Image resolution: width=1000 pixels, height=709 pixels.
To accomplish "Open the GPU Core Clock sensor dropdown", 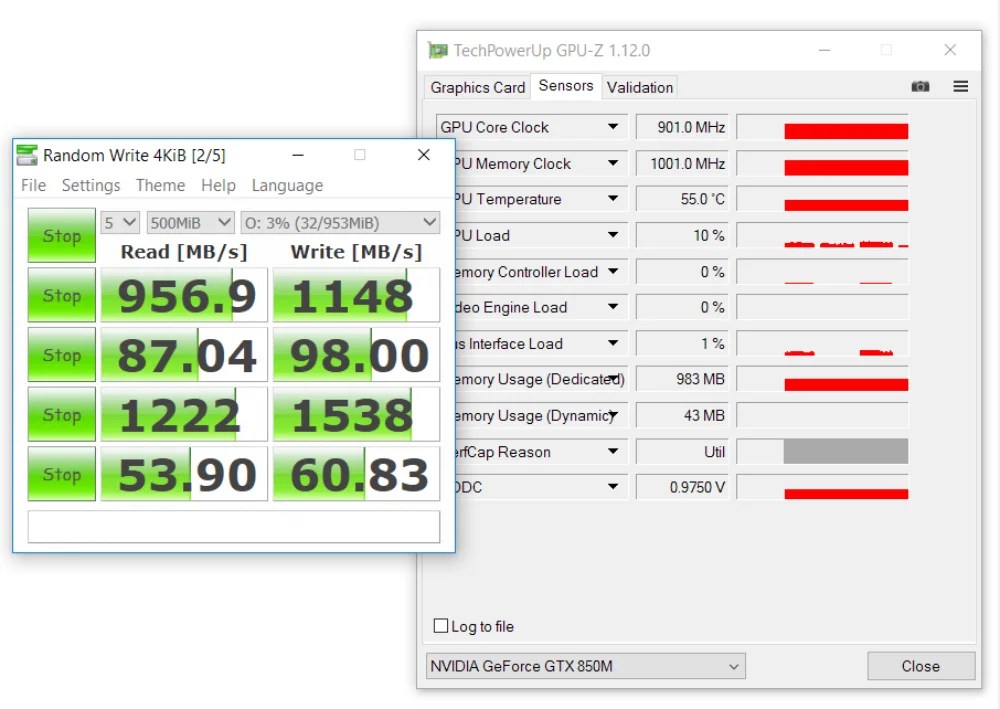I will [612, 127].
